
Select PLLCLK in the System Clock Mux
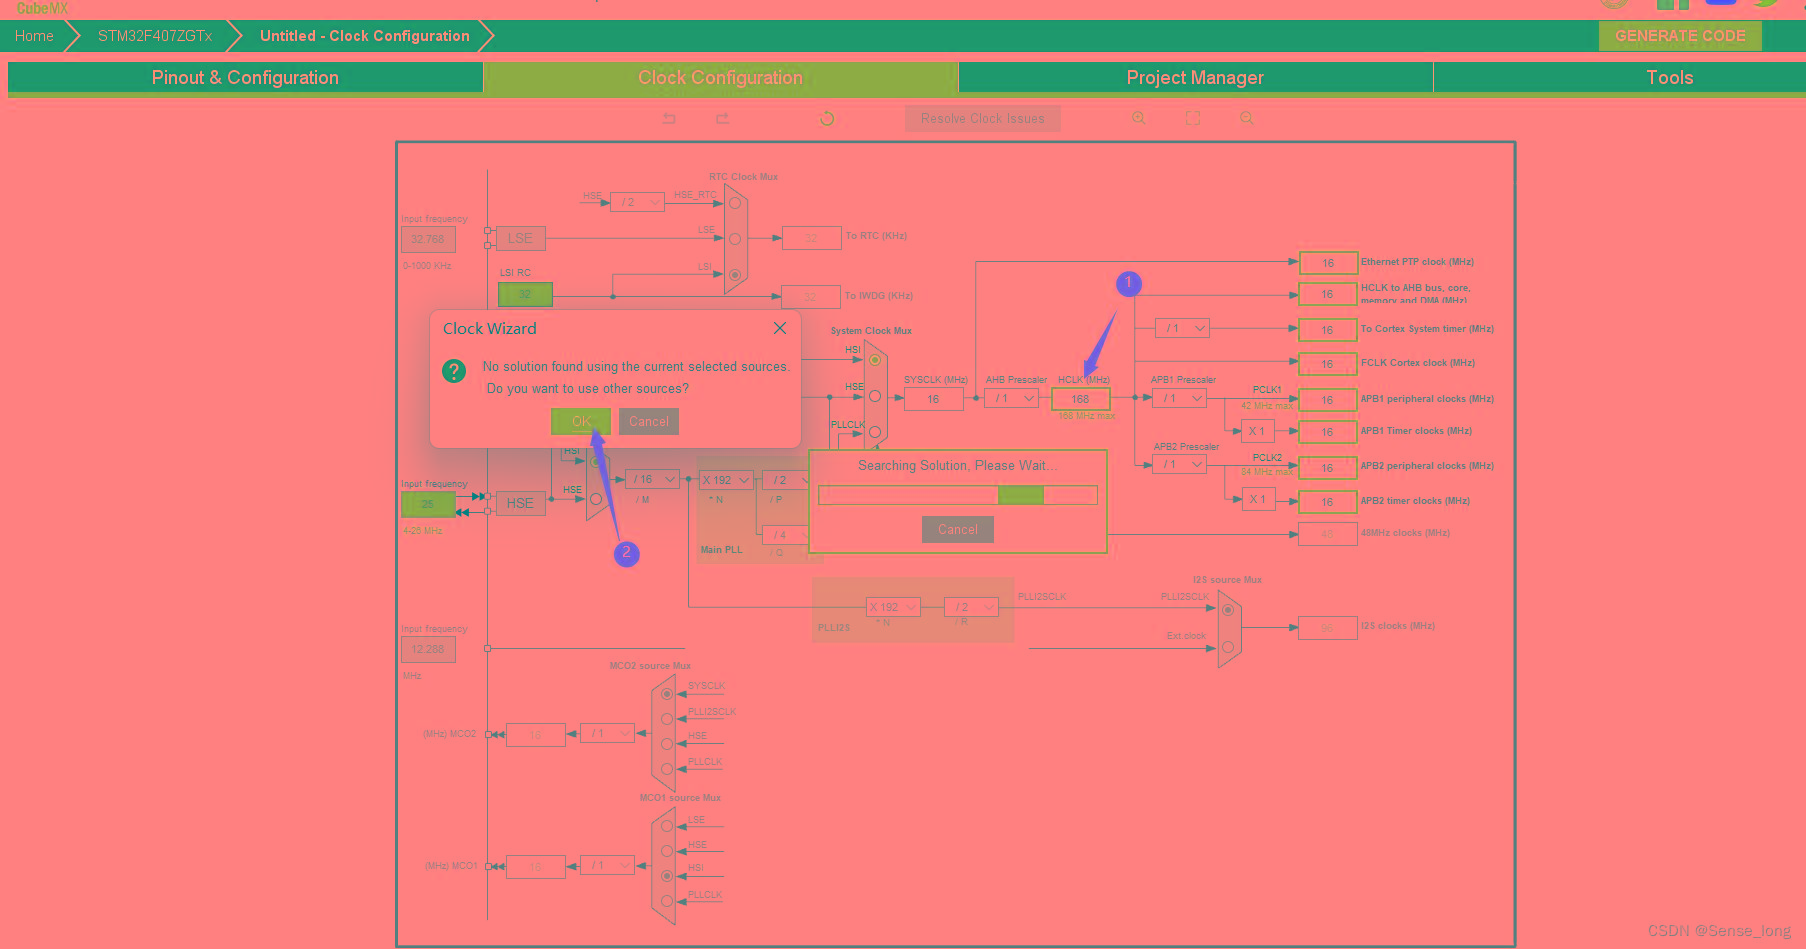tap(875, 432)
